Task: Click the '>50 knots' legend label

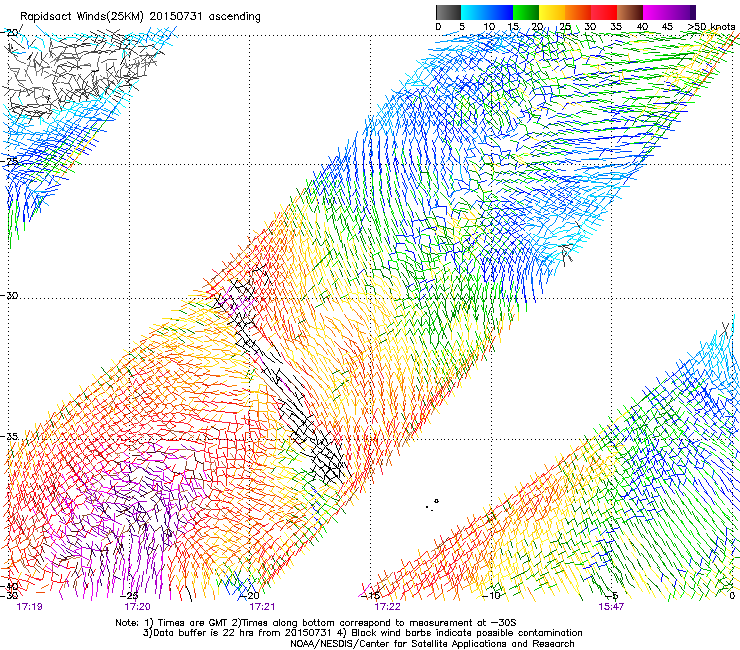Action: tap(711, 26)
